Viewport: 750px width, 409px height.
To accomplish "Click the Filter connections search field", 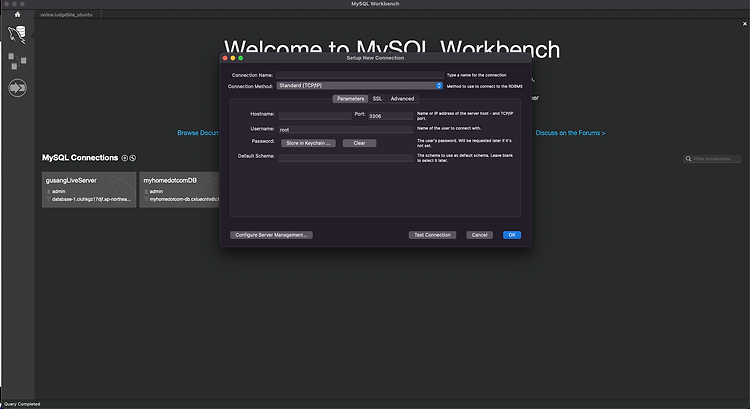I will coord(712,159).
